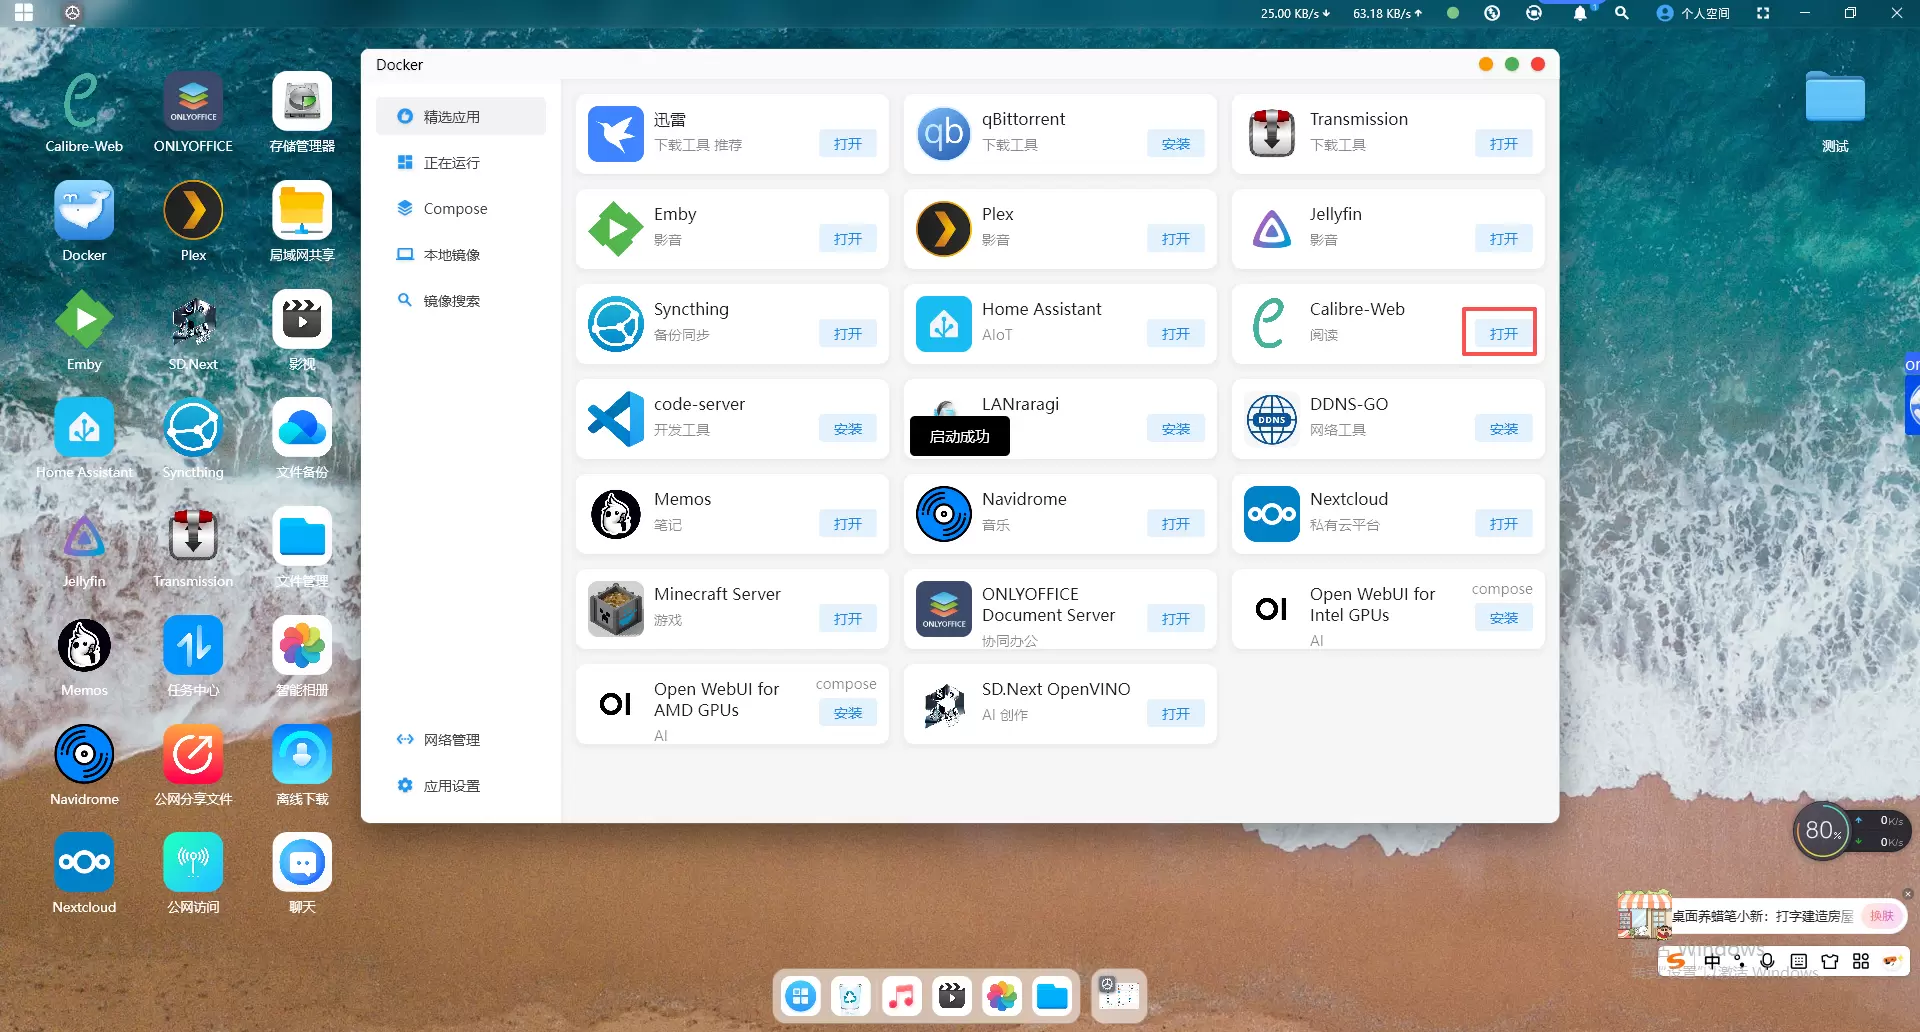Open ONLYOFFICE from the desktop
Screen dimensions: 1920x1032
[x=193, y=103]
